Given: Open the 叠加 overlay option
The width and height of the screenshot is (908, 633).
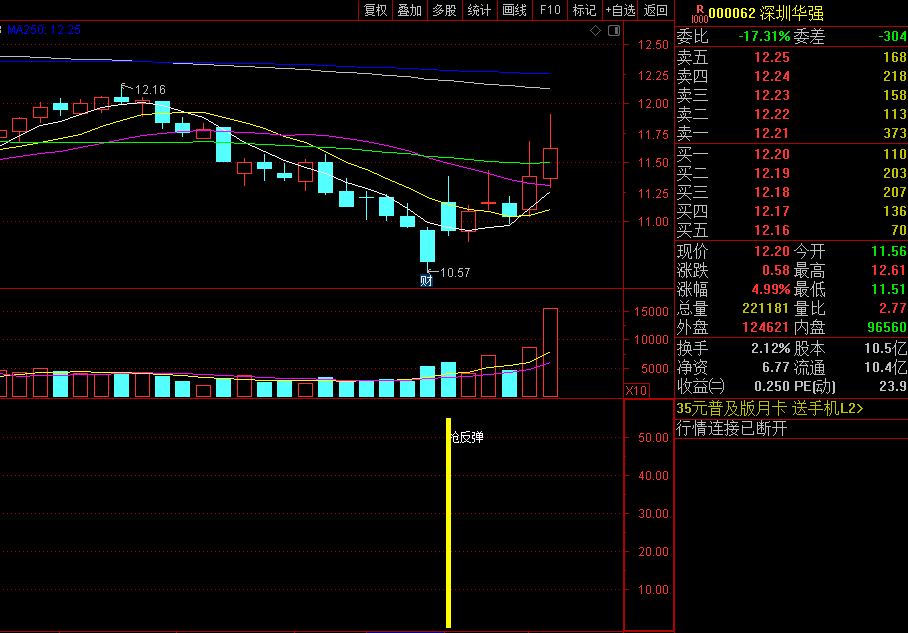Looking at the screenshot, I should pos(409,10).
